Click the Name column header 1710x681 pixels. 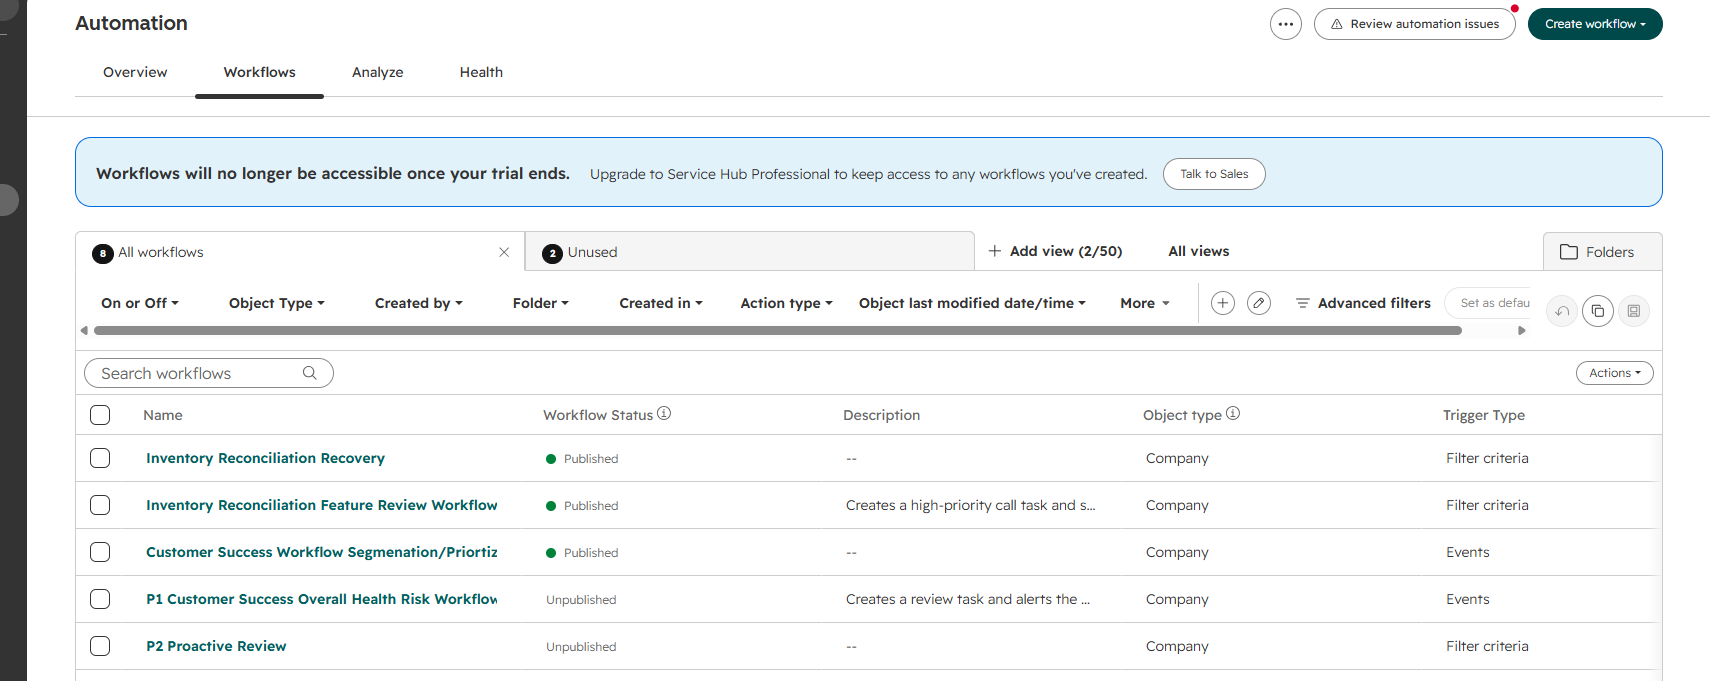[163, 415]
